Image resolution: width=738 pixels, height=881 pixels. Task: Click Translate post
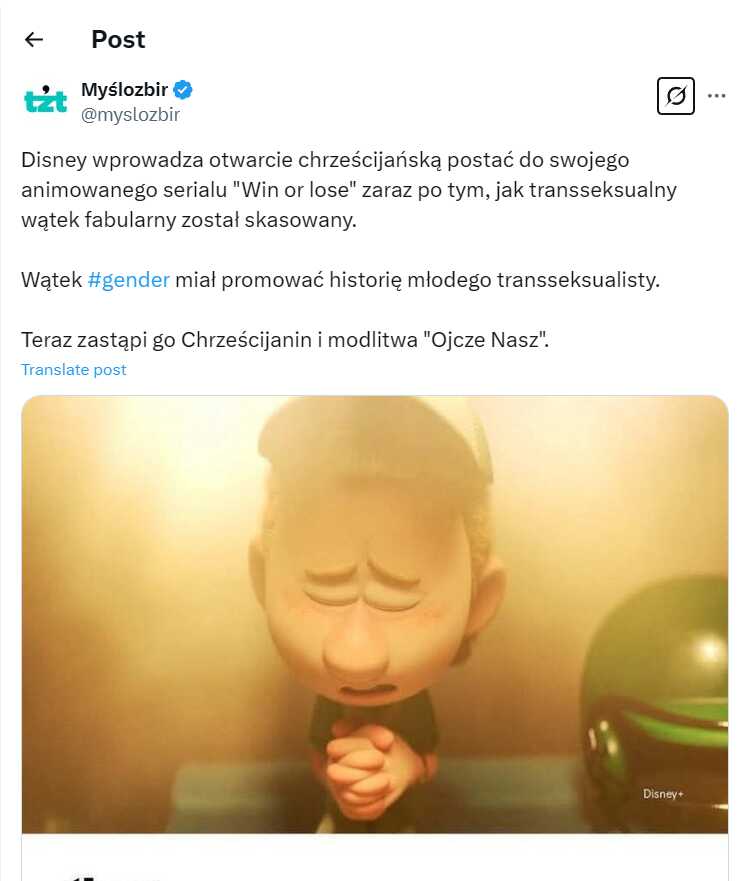74,370
